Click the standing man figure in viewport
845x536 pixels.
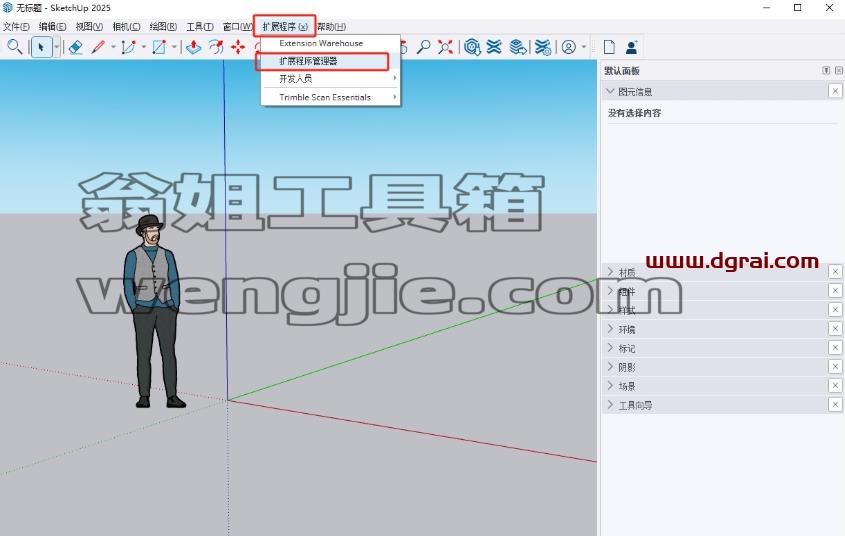pos(155,312)
